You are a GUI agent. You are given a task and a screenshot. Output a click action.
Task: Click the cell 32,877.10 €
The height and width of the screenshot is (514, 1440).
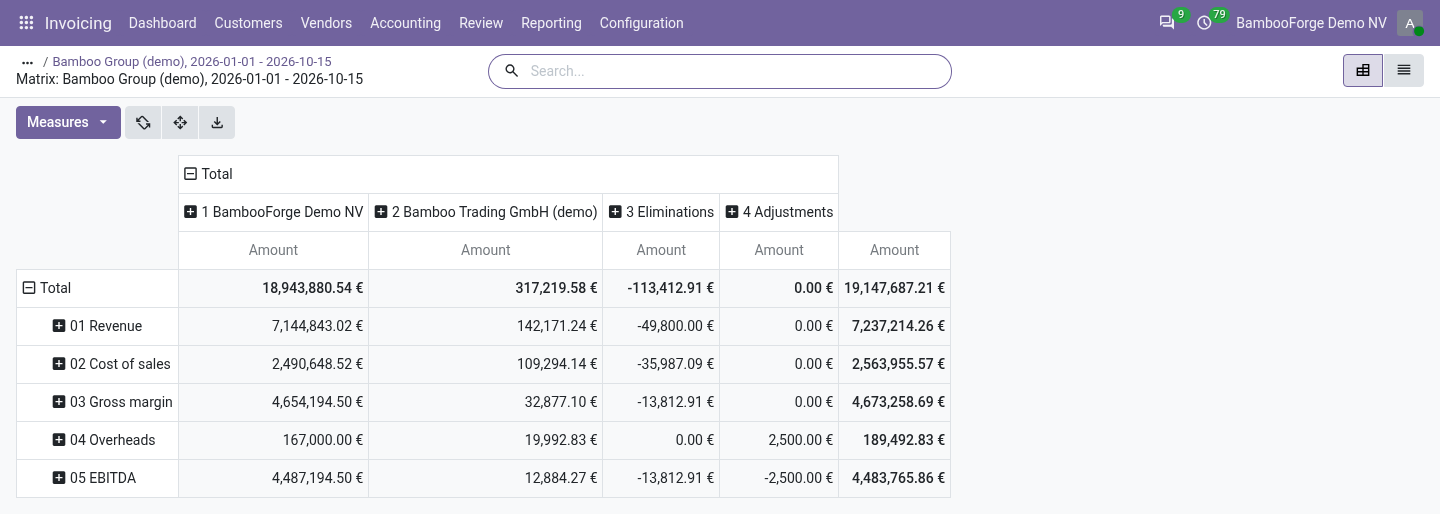pyautogui.click(x=485, y=402)
